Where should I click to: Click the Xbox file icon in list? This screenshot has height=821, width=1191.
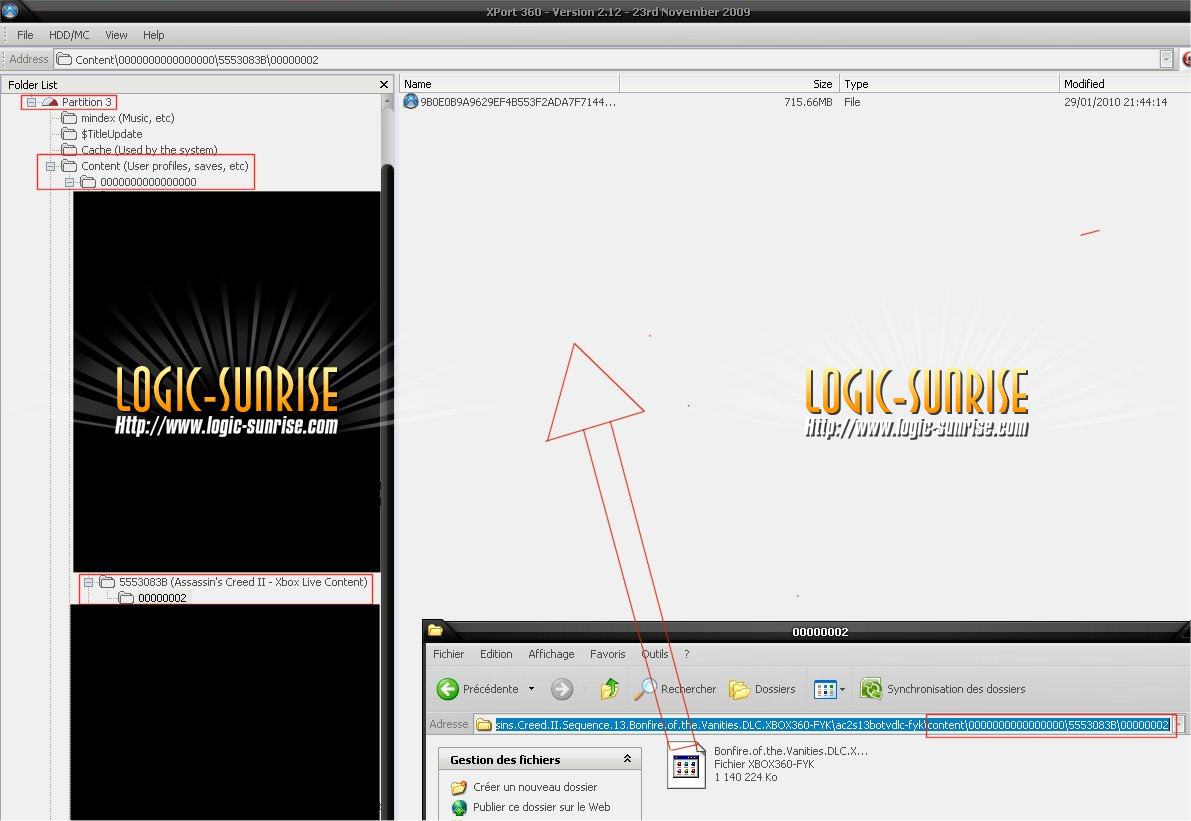(410, 101)
